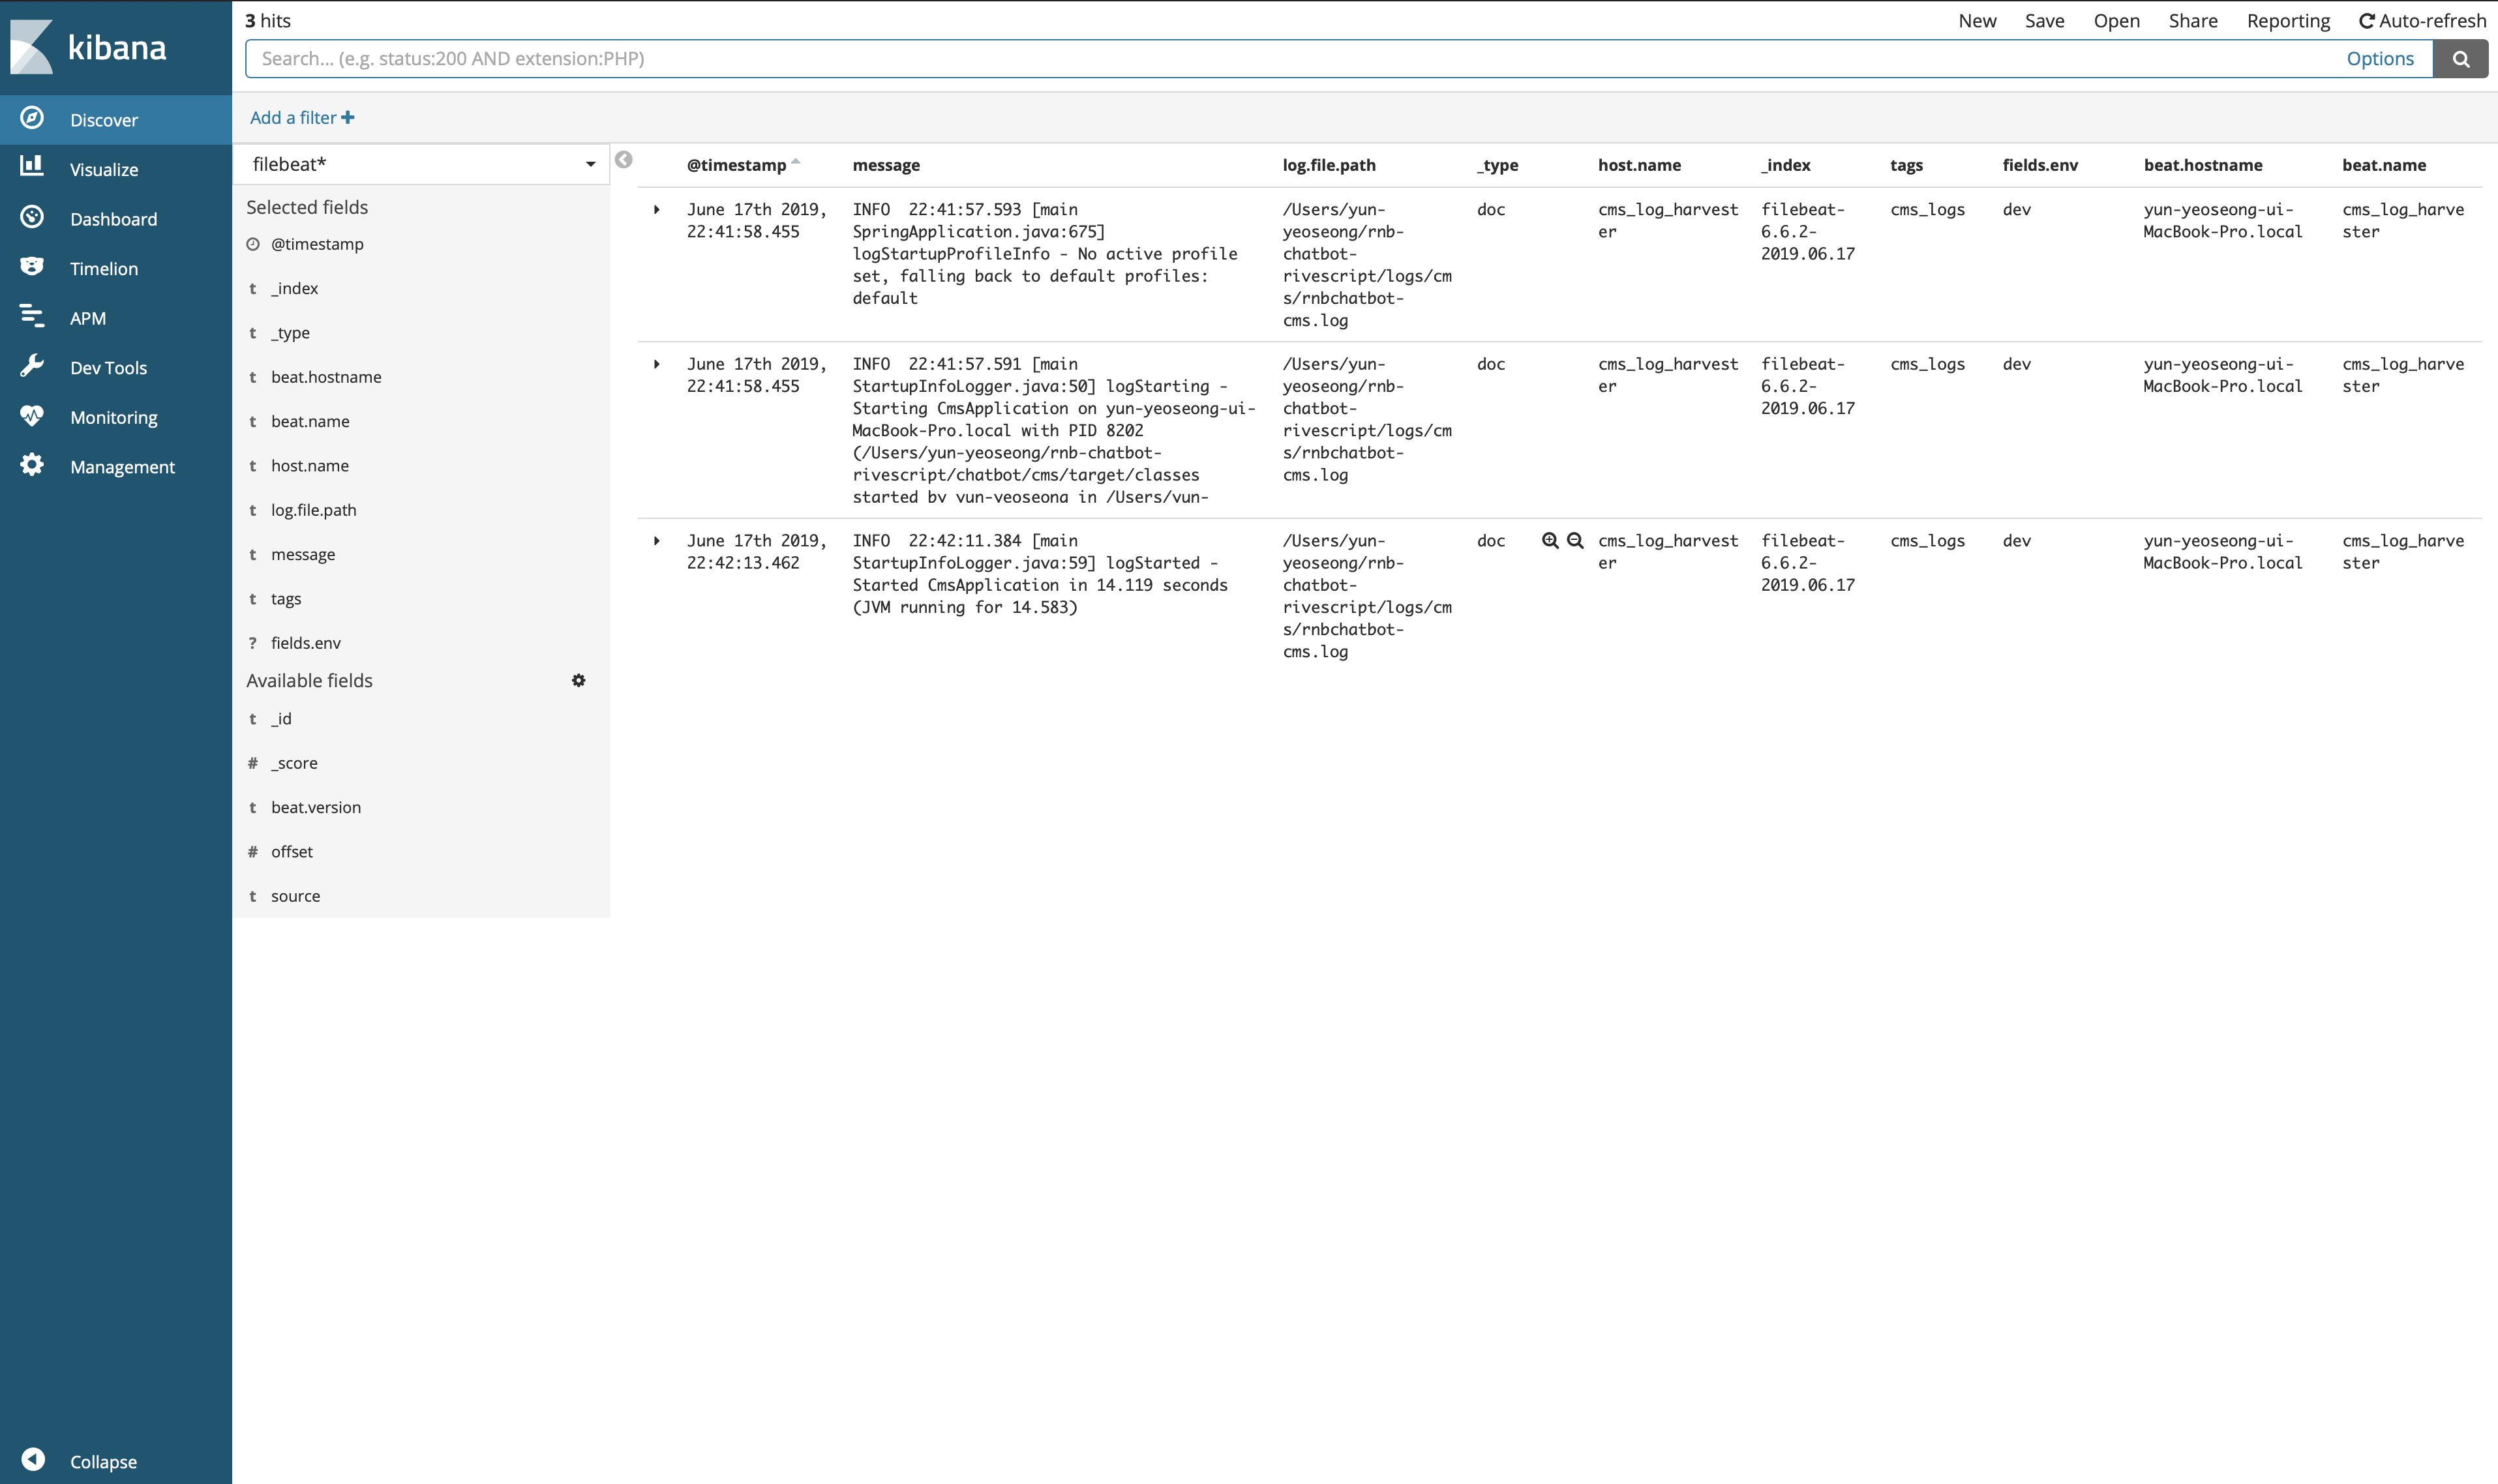Open Monitoring heartbeat icon
Image resolution: width=2498 pixels, height=1484 pixels.
(32, 416)
